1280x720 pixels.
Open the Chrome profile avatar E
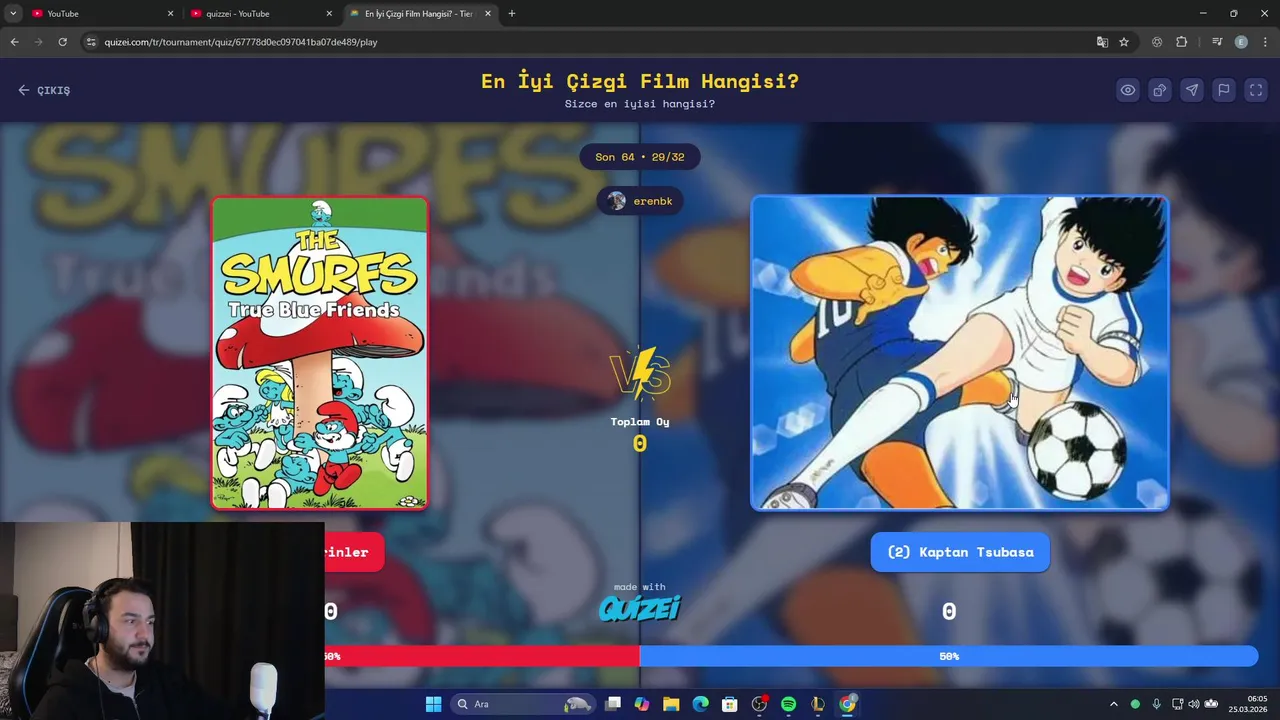(1241, 42)
